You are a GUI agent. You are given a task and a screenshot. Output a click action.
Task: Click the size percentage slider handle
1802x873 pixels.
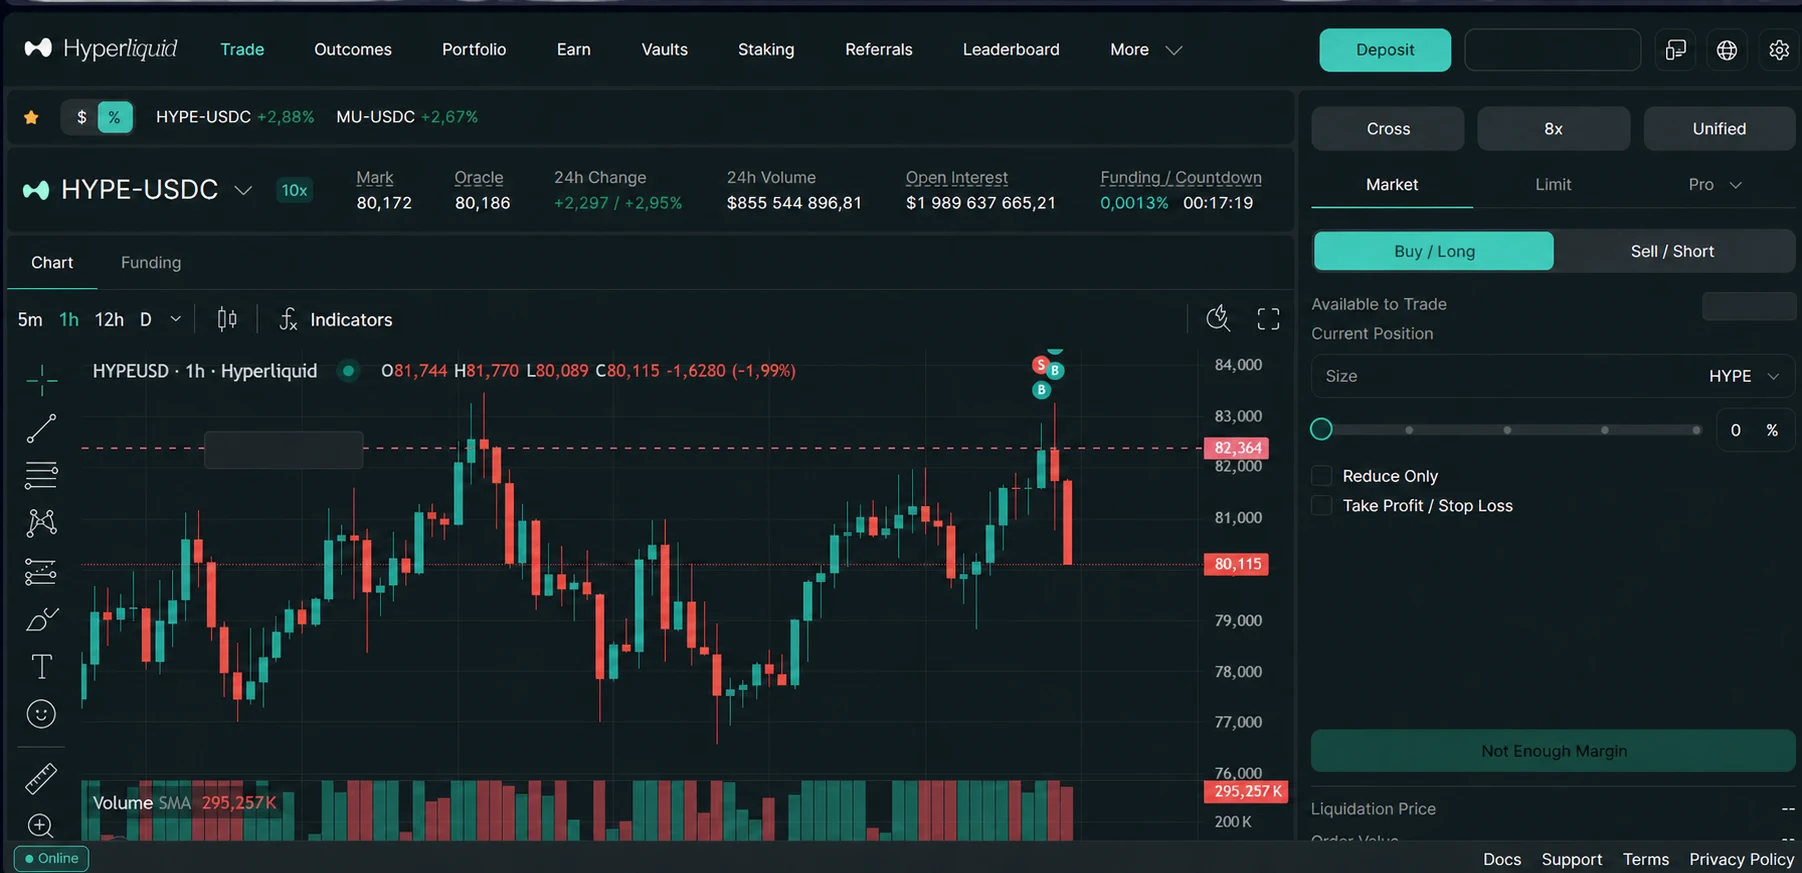pos(1321,430)
